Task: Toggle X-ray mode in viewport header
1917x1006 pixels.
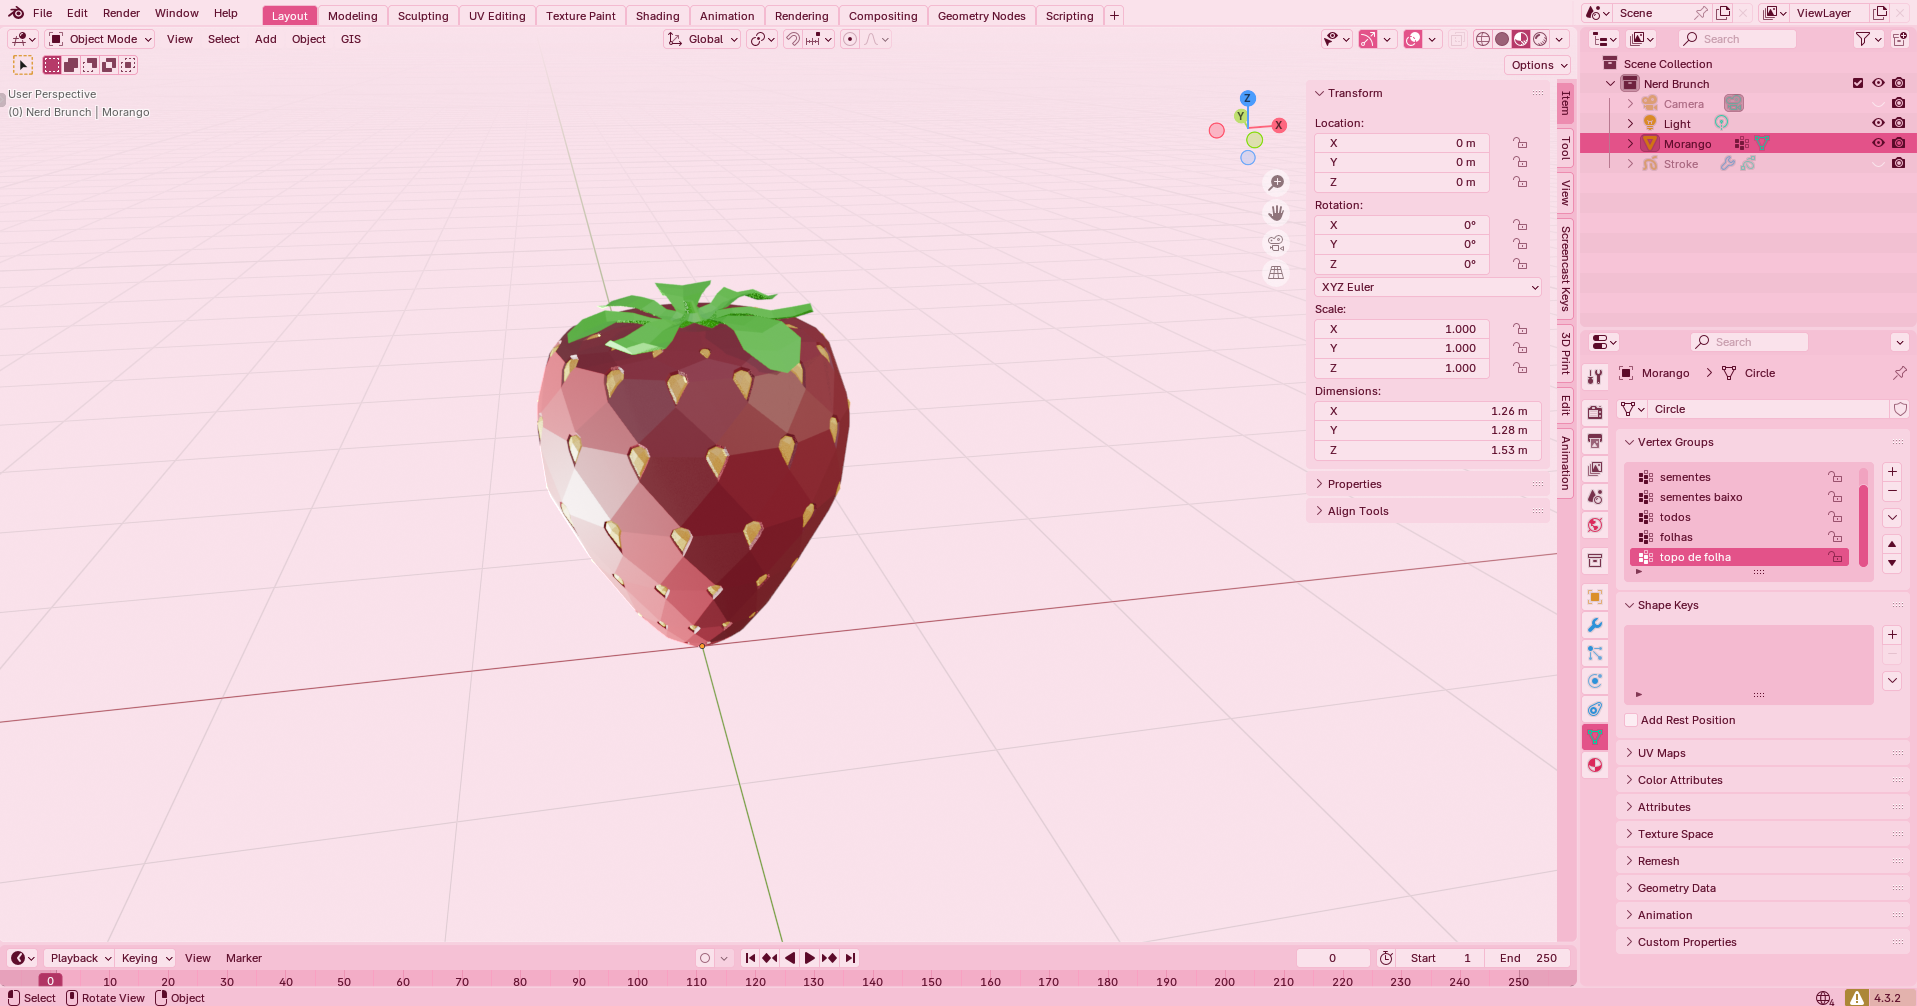Action: pos(1457,39)
